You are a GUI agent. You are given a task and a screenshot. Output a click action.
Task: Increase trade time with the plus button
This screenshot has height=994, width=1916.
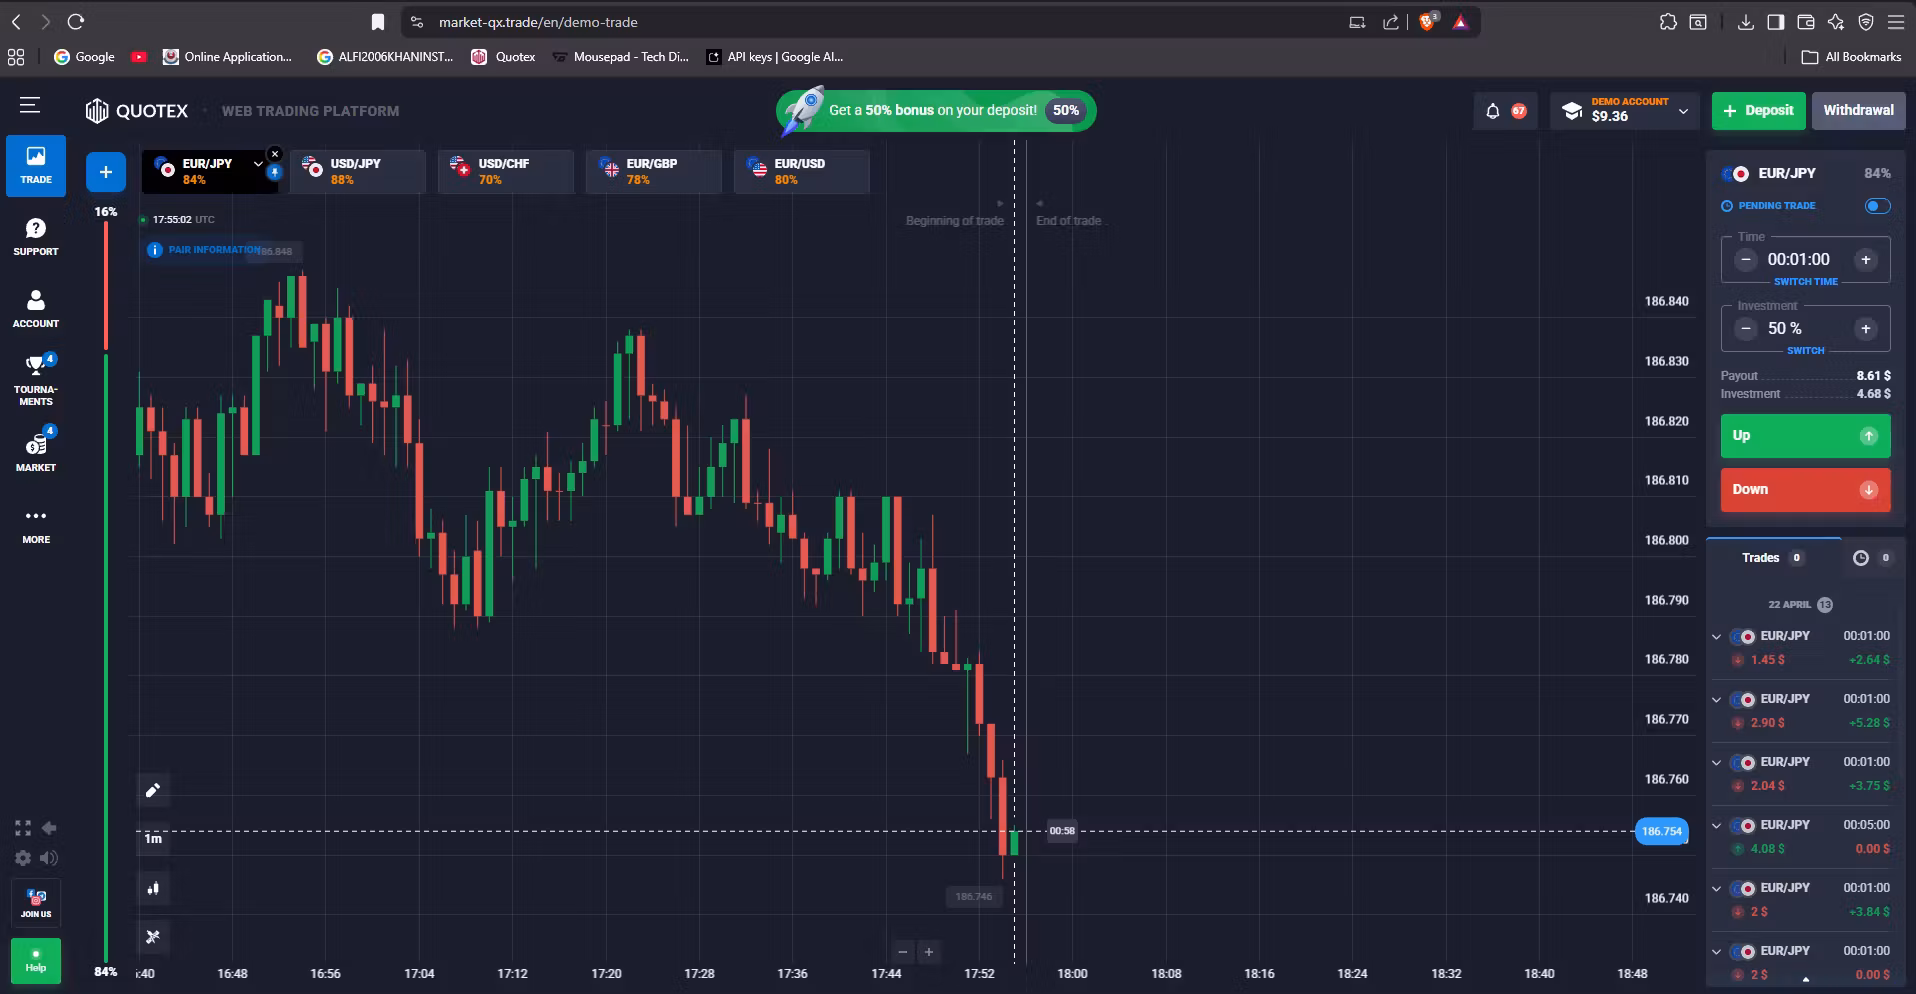(1865, 260)
